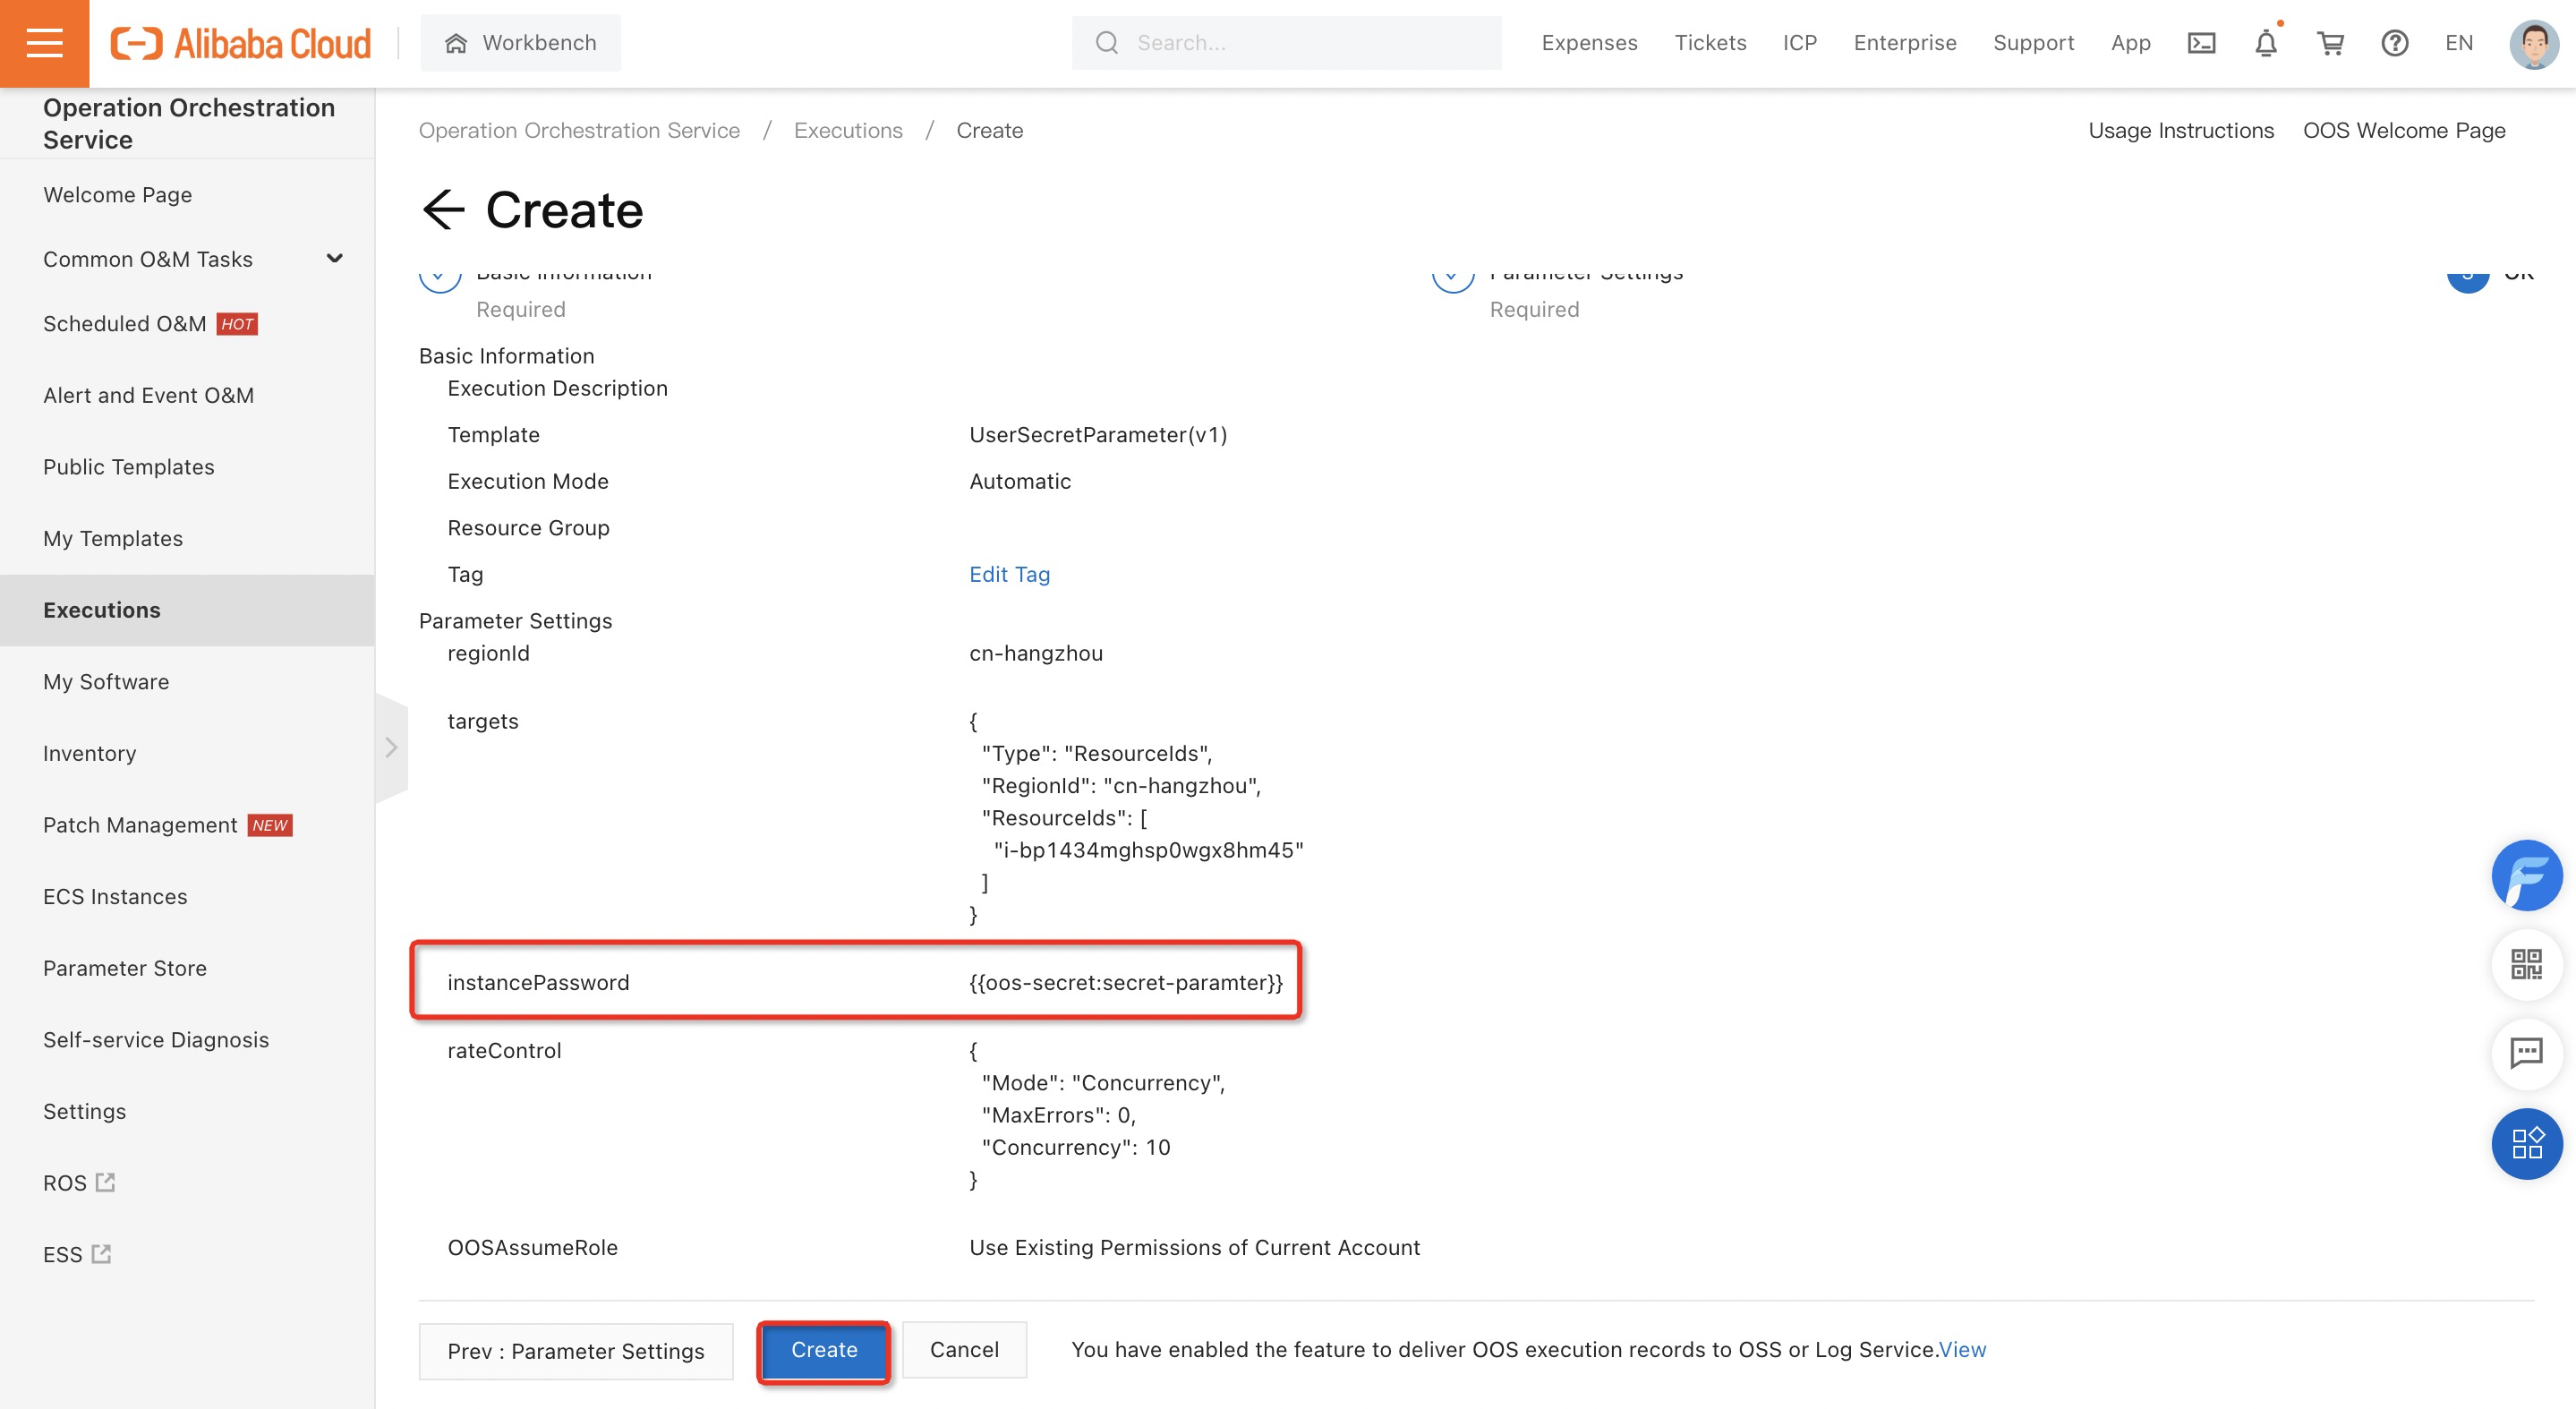Open ECS Instances
Screen dimensions: 2576x1409
(x=115, y=897)
